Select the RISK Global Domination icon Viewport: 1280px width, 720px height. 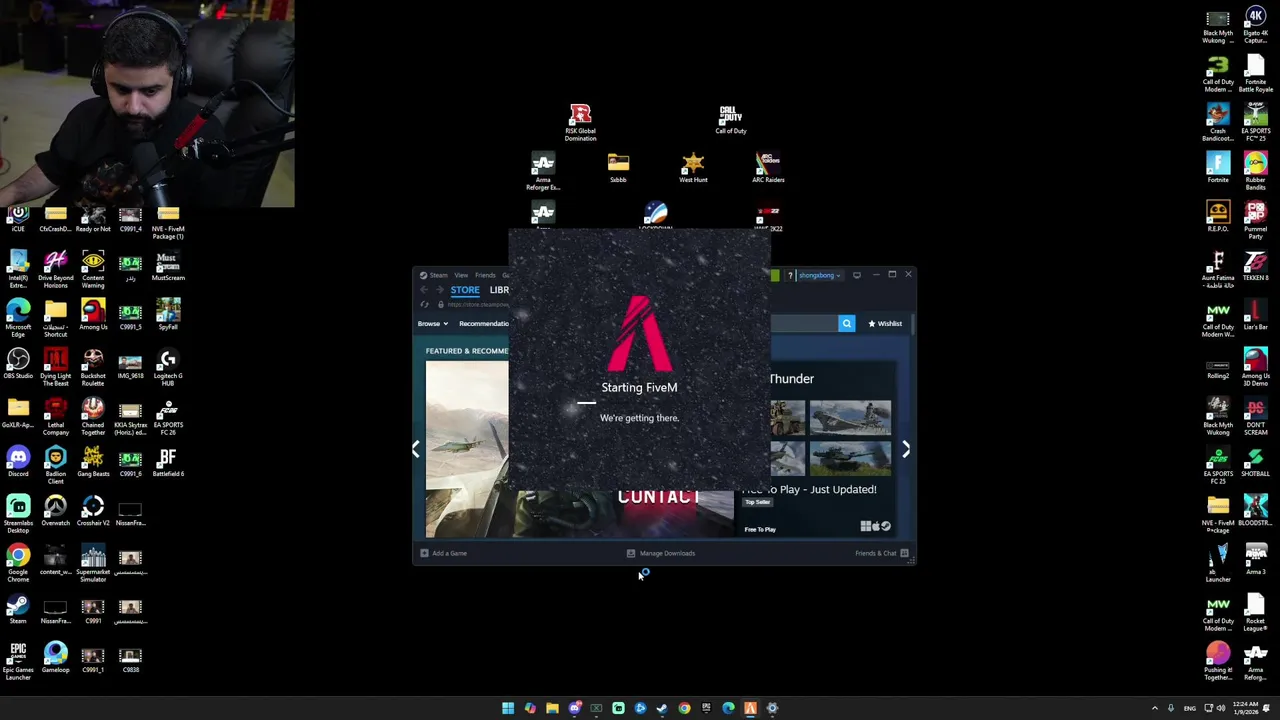click(580, 122)
